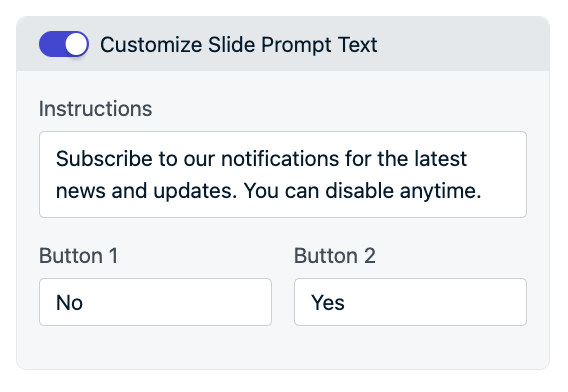Viewport: 568px width, 392px height.
Task: Click the Button 2 label
Action: (x=334, y=256)
